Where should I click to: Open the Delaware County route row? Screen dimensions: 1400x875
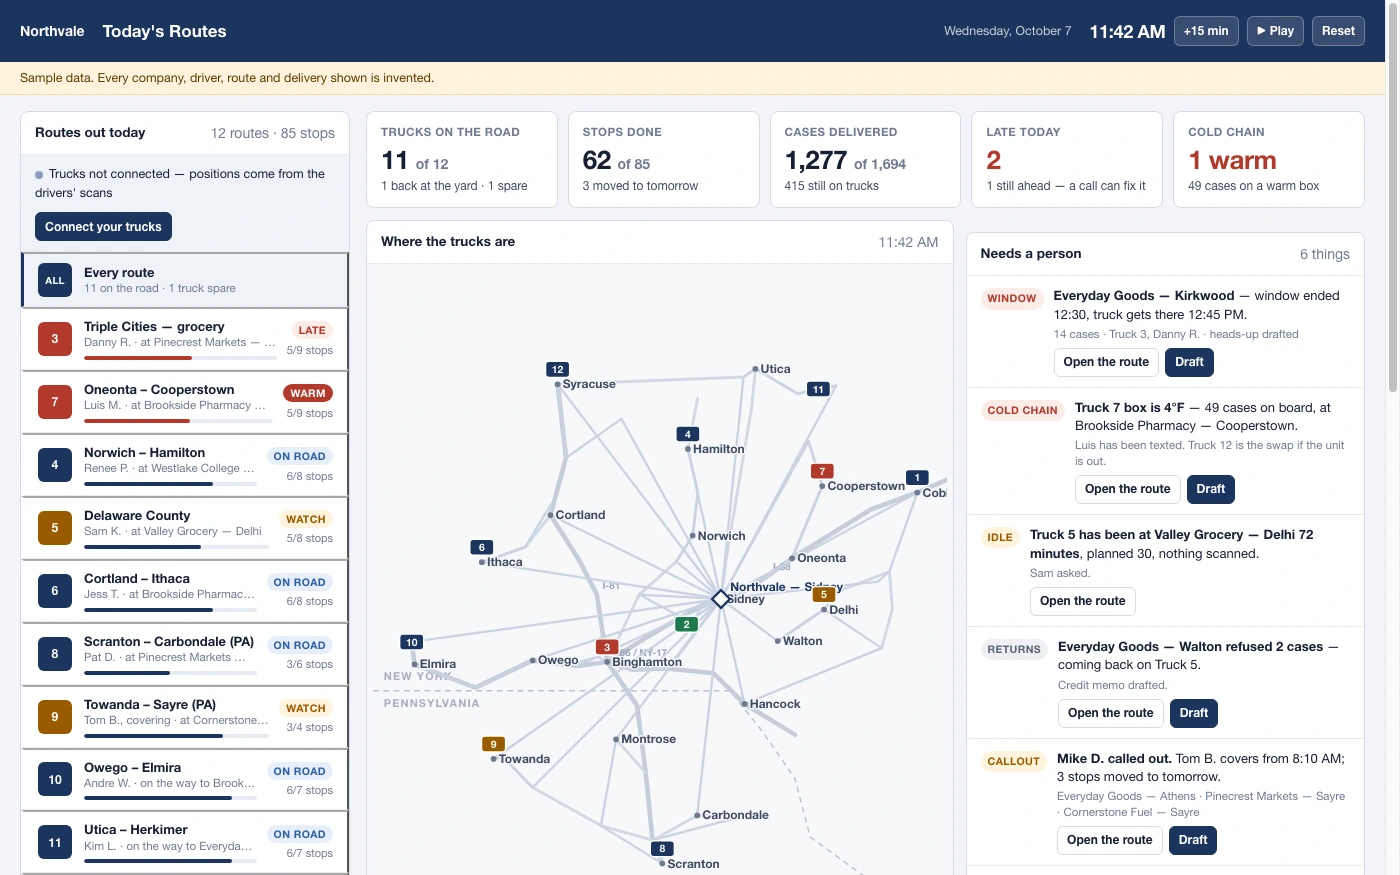tap(185, 528)
